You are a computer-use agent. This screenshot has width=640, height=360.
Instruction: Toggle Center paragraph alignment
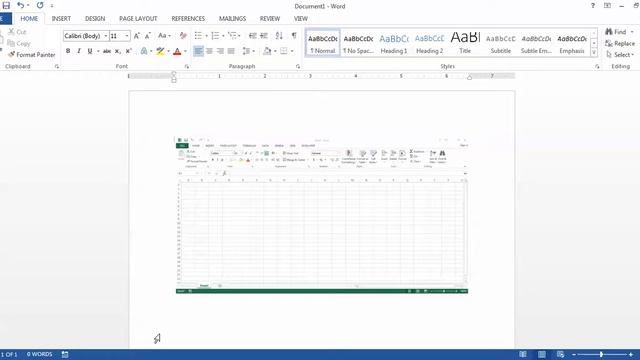tap(209, 51)
